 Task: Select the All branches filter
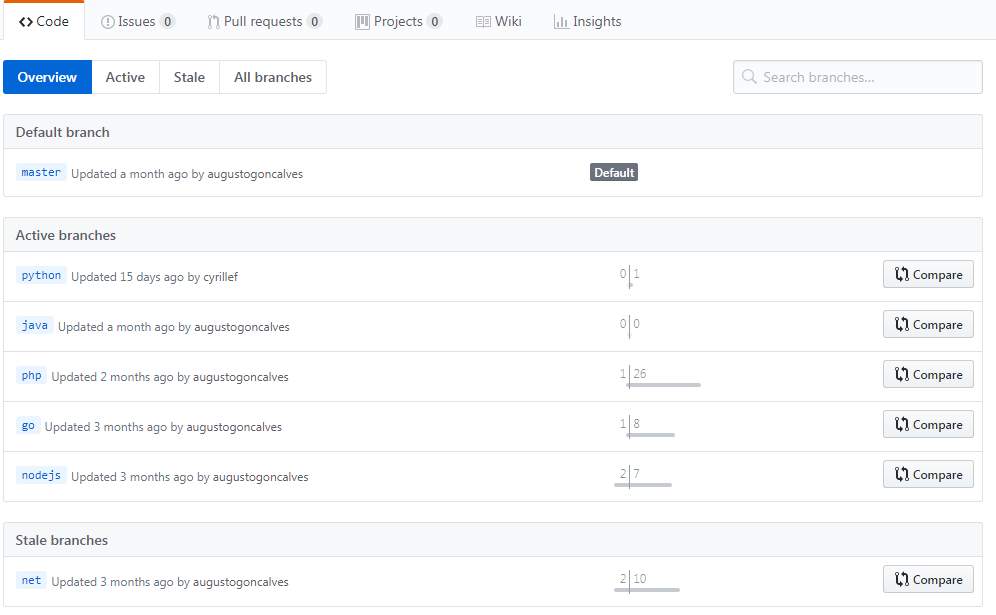[x=273, y=77]
